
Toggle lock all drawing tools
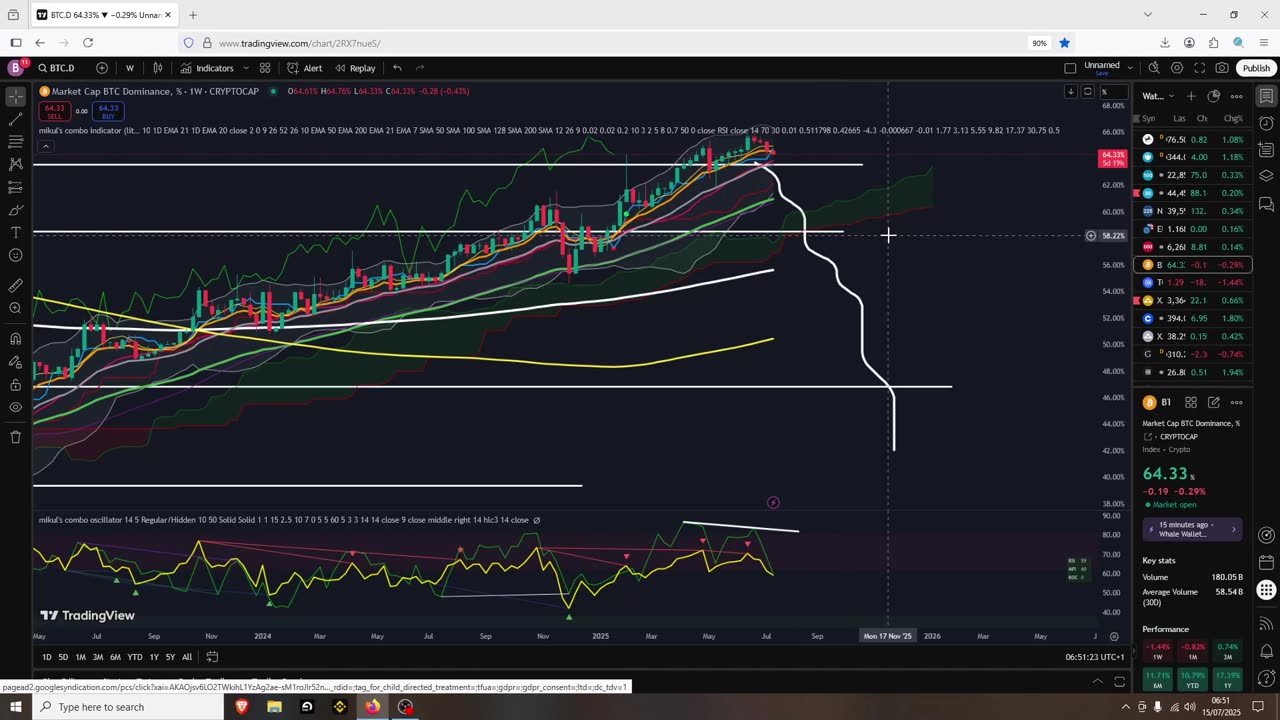point(16,384)
